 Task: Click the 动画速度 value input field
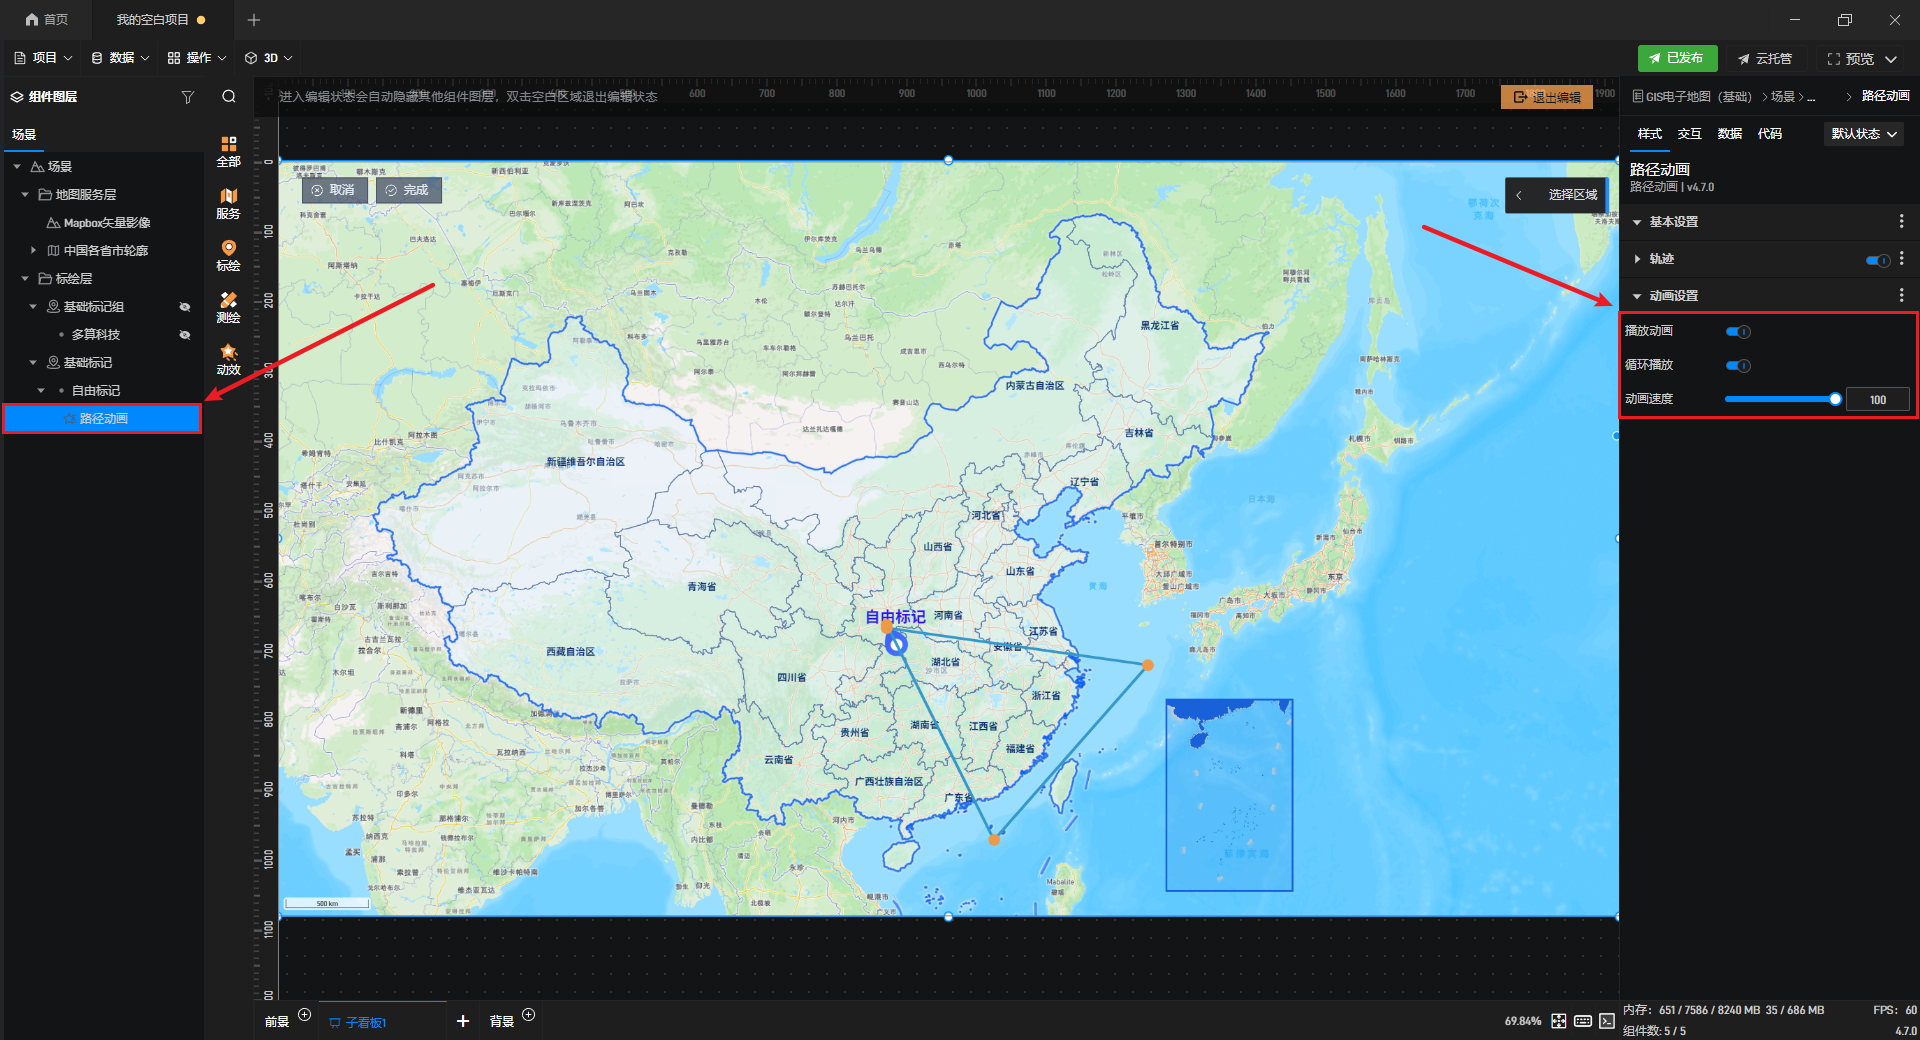click(1877, 400)
